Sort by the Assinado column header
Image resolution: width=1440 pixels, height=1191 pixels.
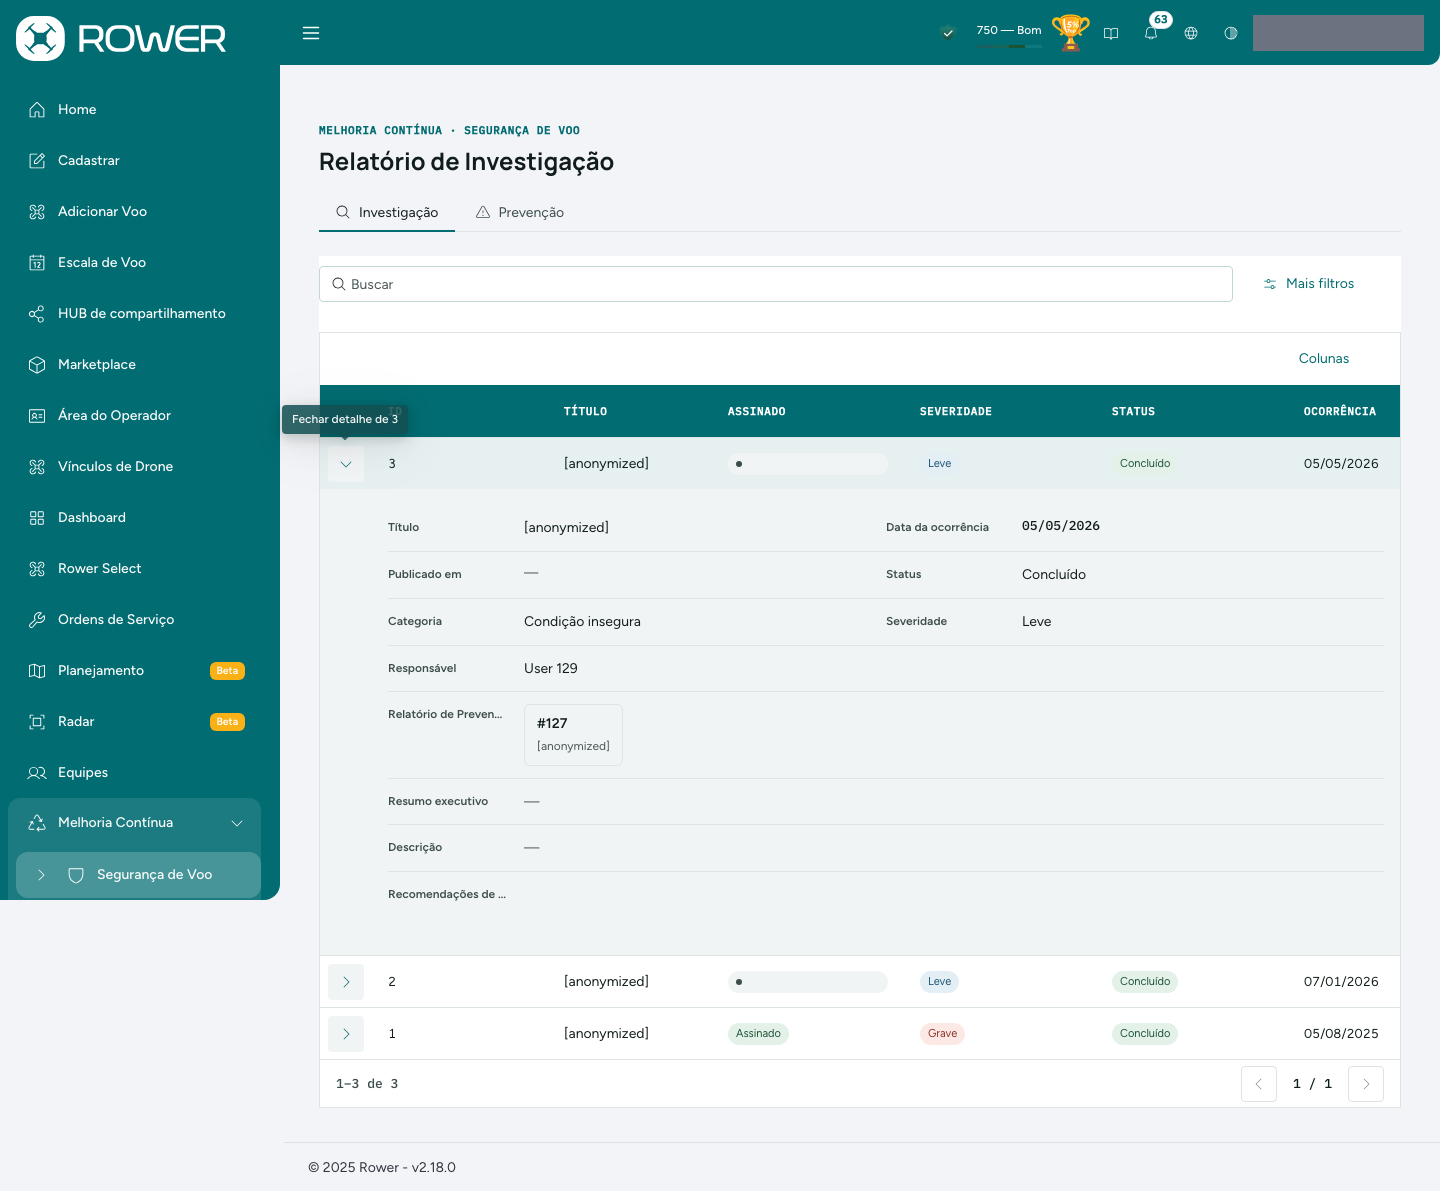[757, 412]
